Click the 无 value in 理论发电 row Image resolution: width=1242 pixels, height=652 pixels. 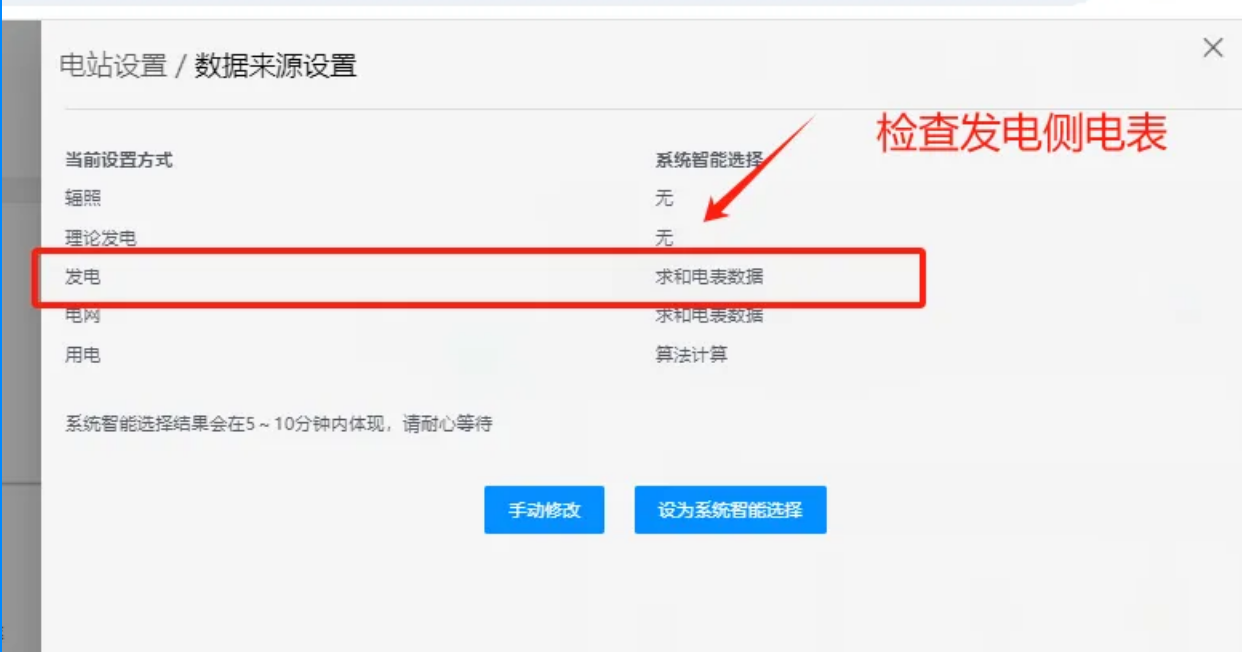[x=664, y=238]
